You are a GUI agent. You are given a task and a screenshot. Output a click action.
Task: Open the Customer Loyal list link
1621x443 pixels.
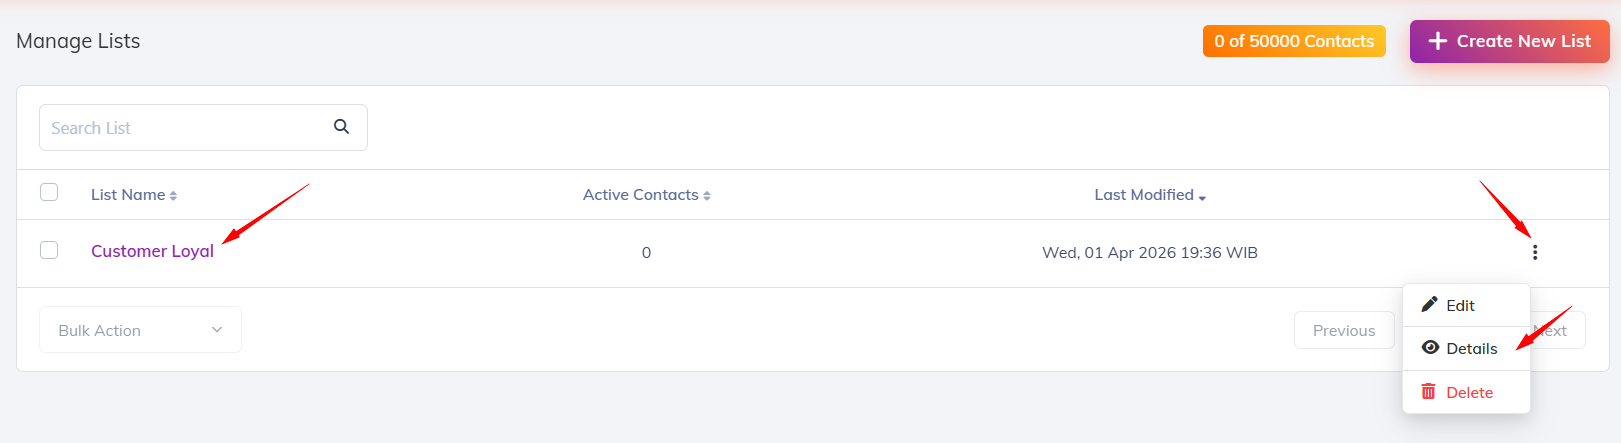(152, 251)
